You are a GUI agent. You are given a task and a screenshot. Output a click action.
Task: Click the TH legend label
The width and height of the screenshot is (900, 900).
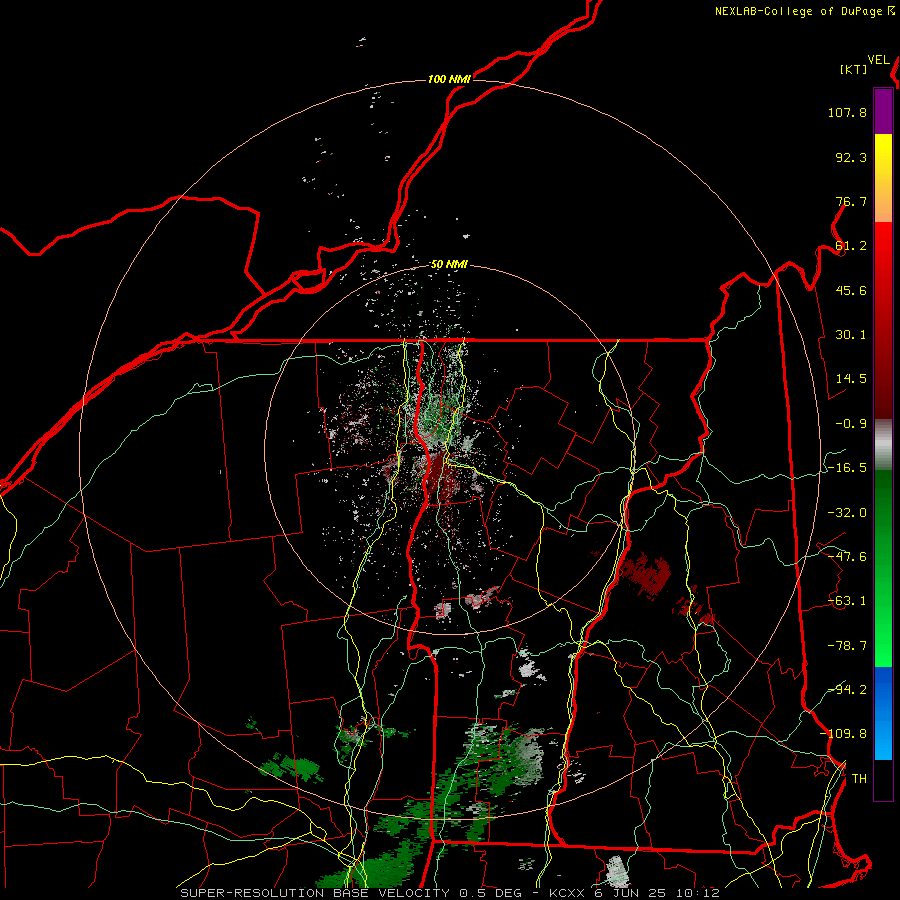[859, 779]
